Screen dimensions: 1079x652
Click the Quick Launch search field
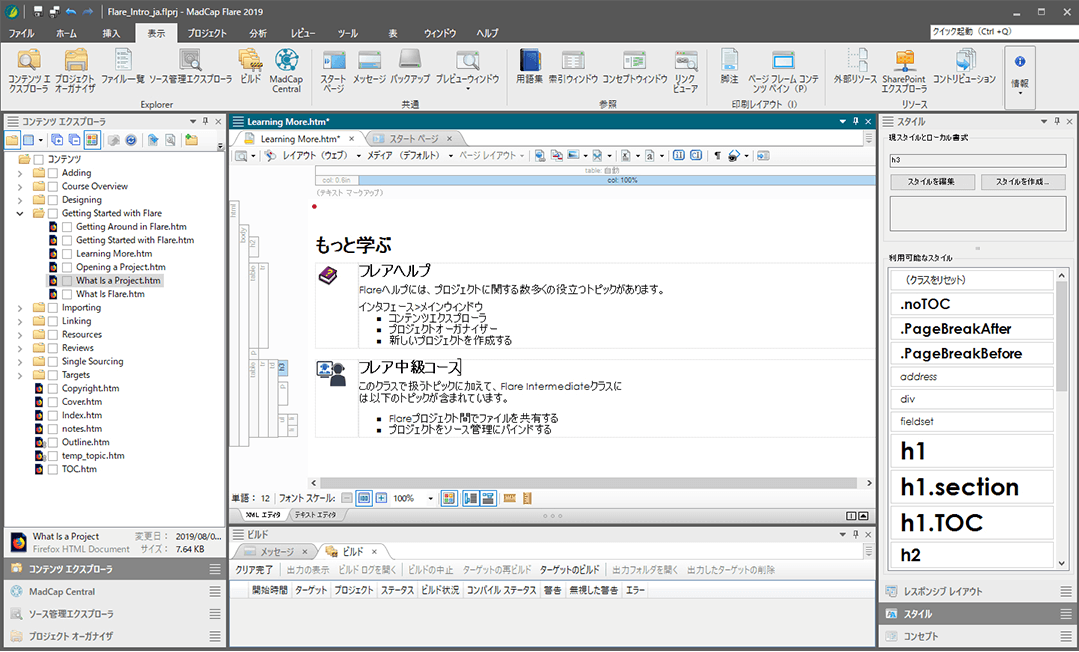coord(1004,32)
